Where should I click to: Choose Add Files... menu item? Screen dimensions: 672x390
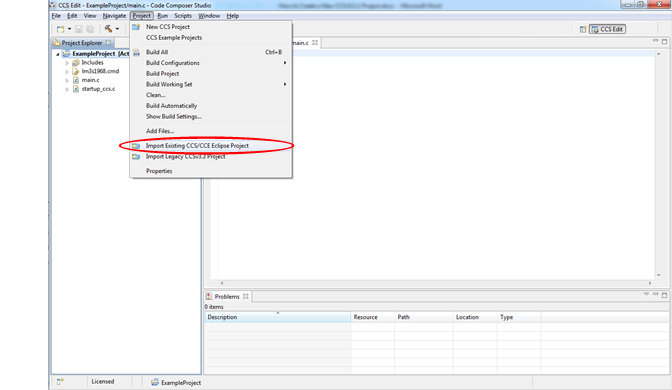tap(211, 131)
